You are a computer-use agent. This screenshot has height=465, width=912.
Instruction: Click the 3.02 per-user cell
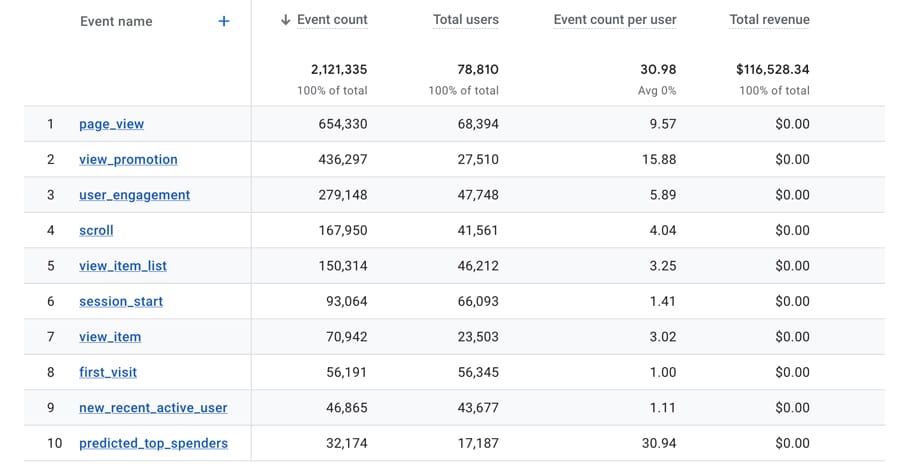[x=663, y=337]
